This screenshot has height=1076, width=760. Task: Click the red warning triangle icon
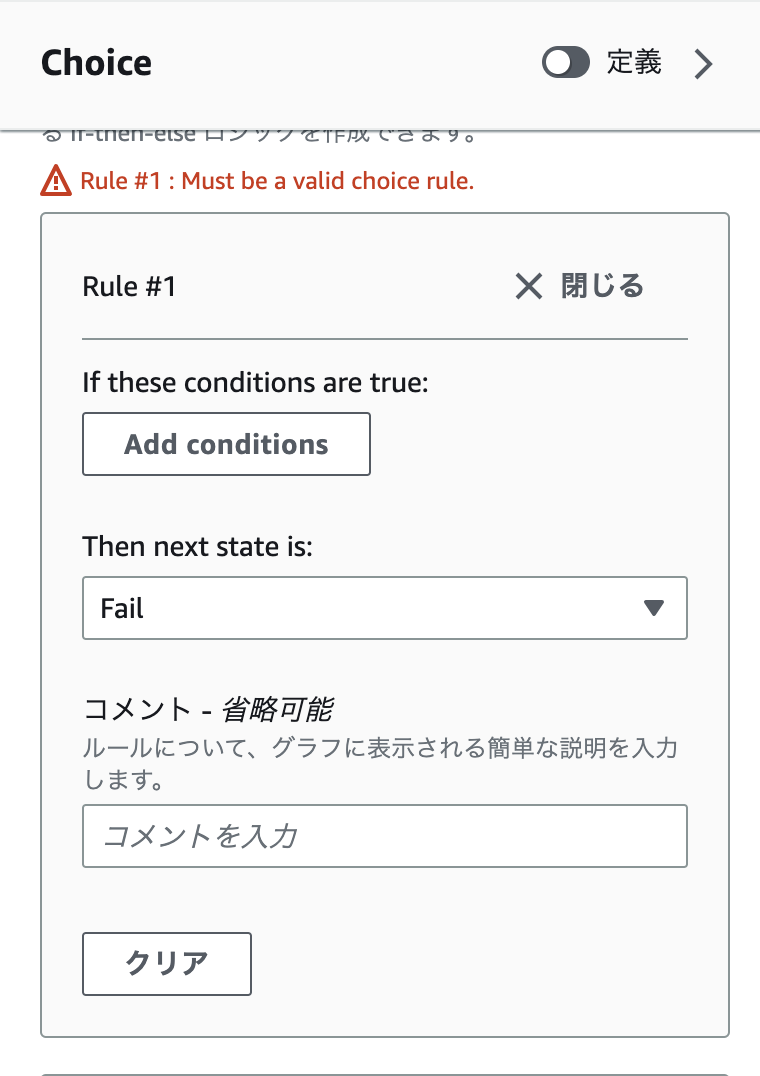click(x=56, y=181)
